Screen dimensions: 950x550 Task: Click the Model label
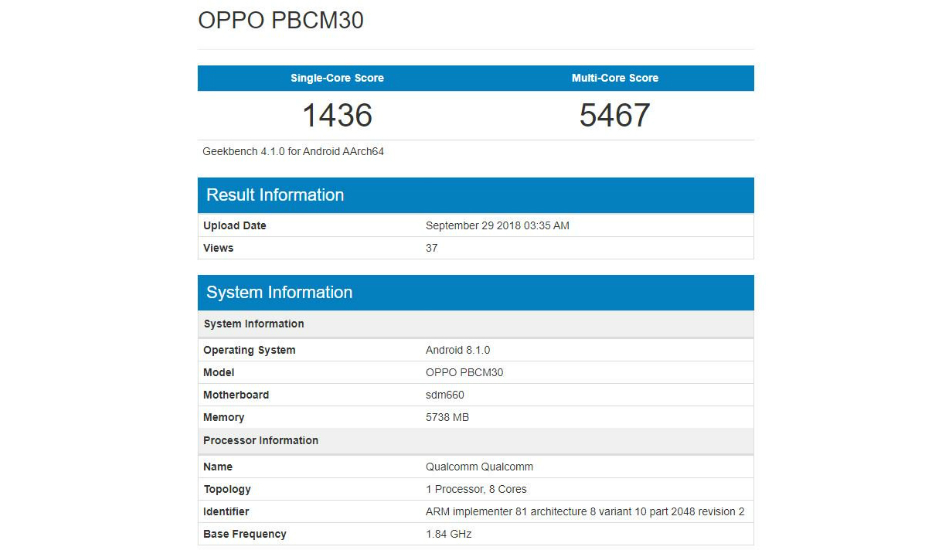(x=219, y=373)
